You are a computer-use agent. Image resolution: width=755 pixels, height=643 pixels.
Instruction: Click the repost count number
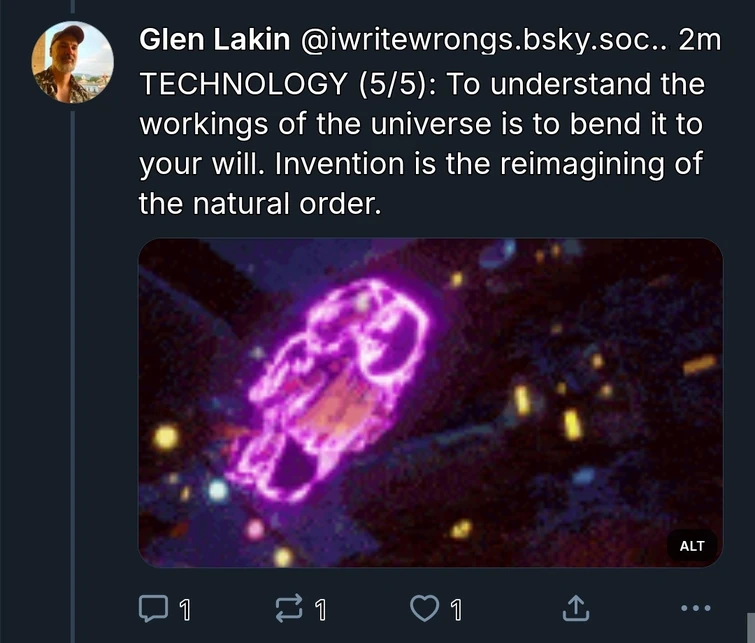coord(321,607)
